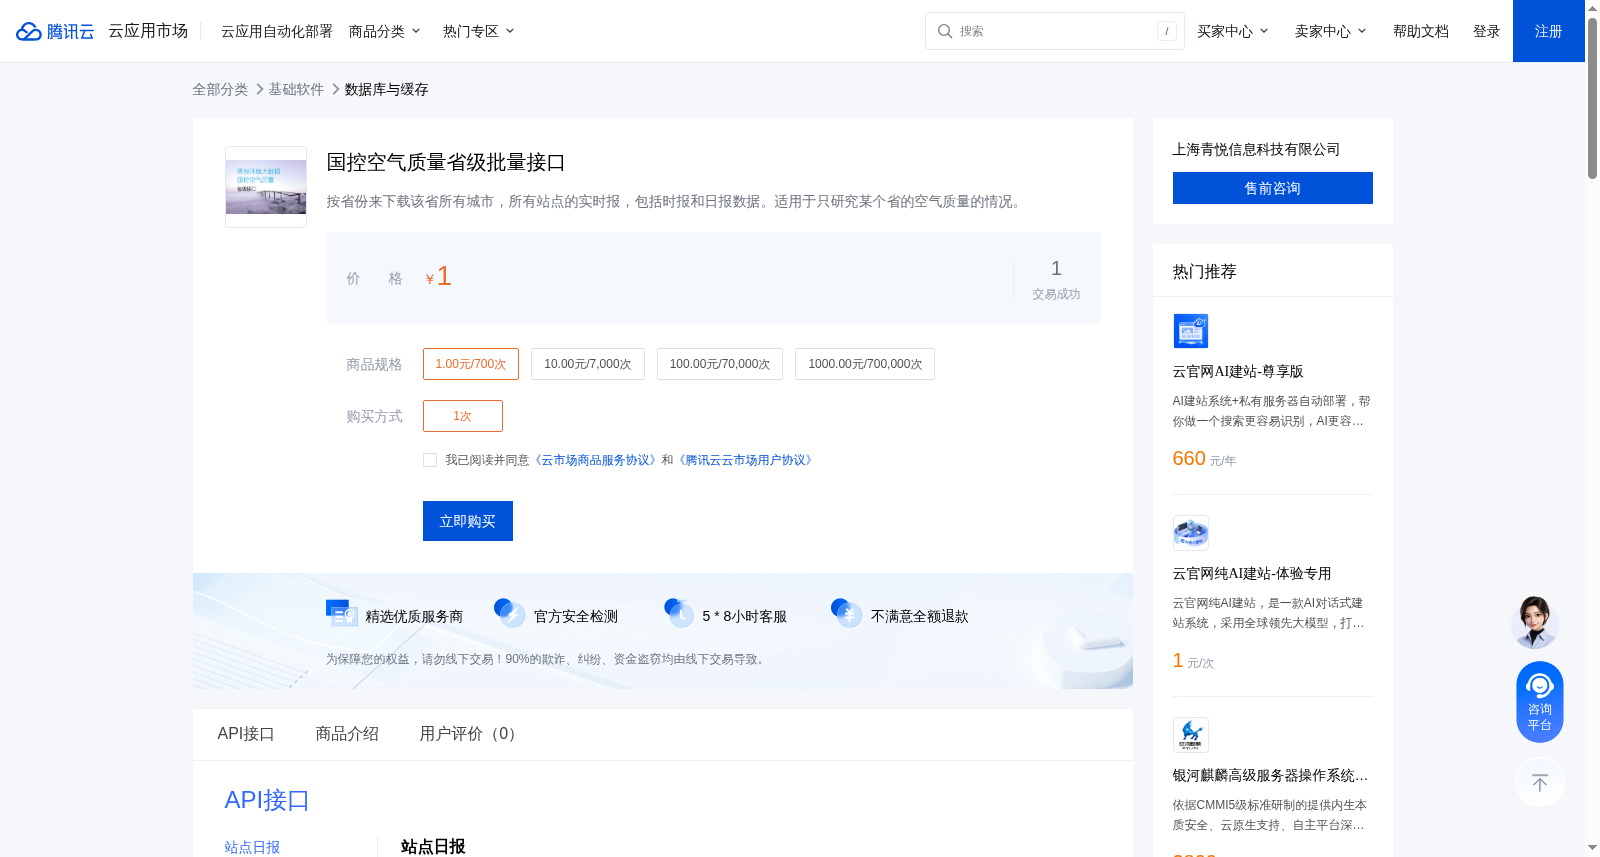Click the Tencent Cloud logo
The width and height of the screenshot is (1600, 857).
coord(55,31)
